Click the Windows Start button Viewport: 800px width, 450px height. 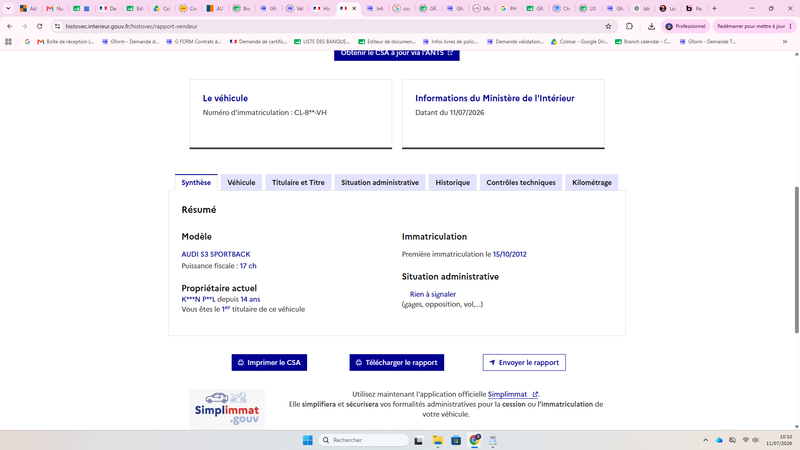(x=308, y=440)
